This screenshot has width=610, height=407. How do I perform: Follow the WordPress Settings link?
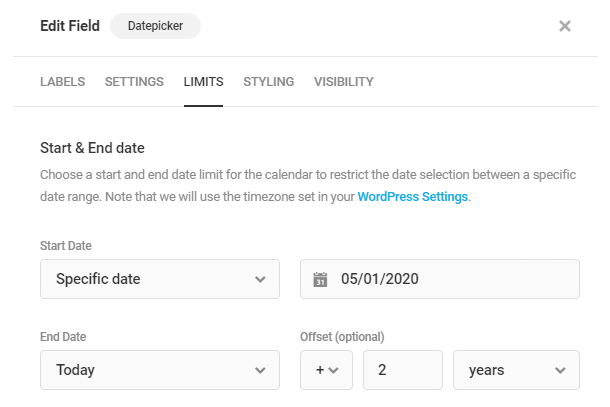pos(412,196)
